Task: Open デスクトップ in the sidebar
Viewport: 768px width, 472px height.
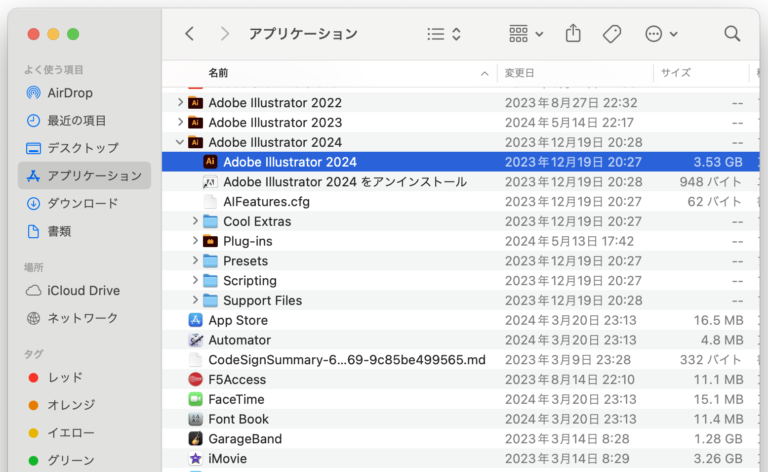Action: click(84, 148)
